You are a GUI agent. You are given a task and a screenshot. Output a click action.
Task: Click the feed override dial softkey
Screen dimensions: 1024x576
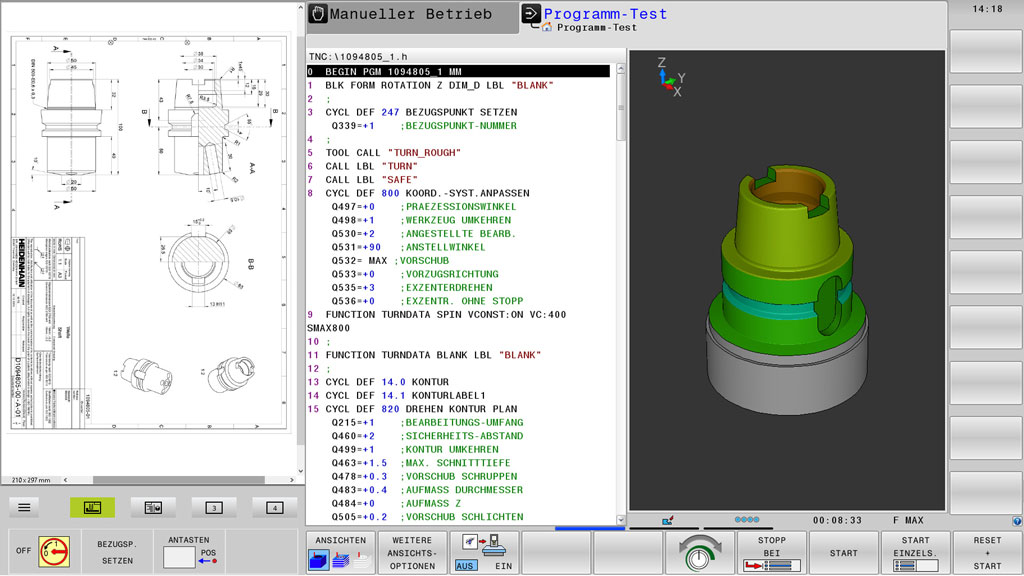click(699, 552)
